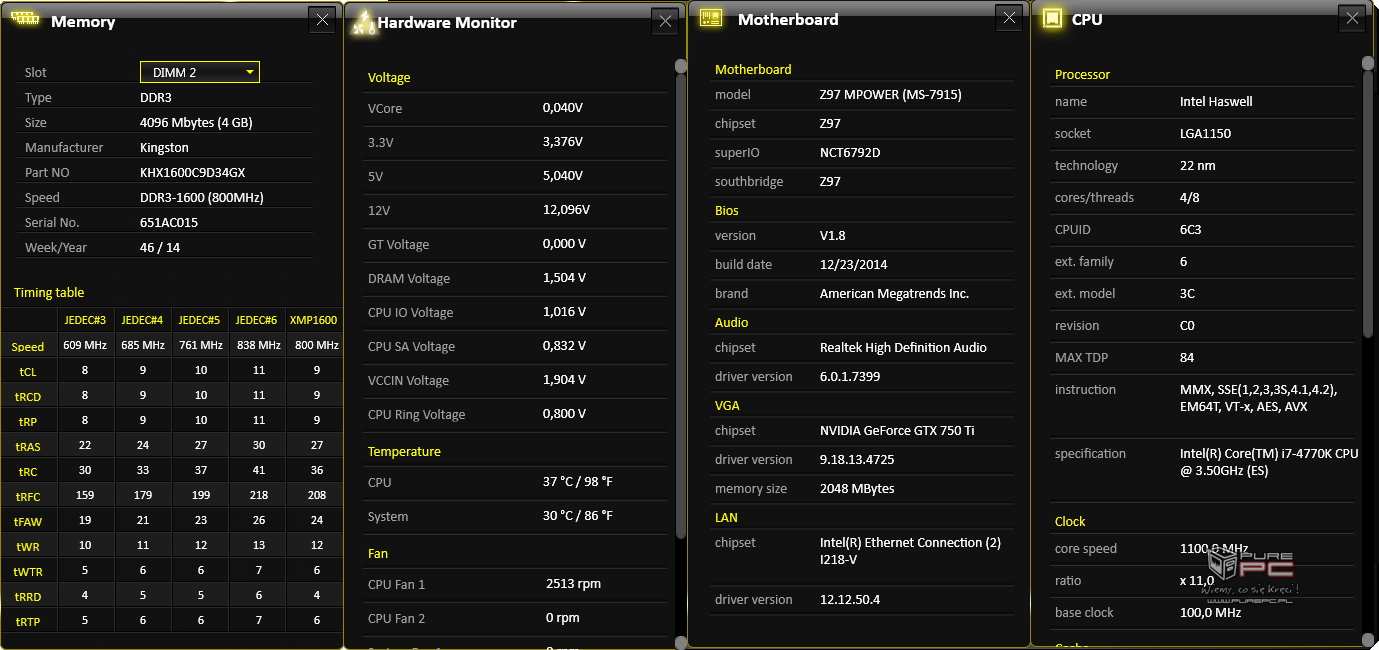Screen dimensions: 1379x650
Task: Select the 12V reading "12,096V"
Action: [x=566, y=209]
